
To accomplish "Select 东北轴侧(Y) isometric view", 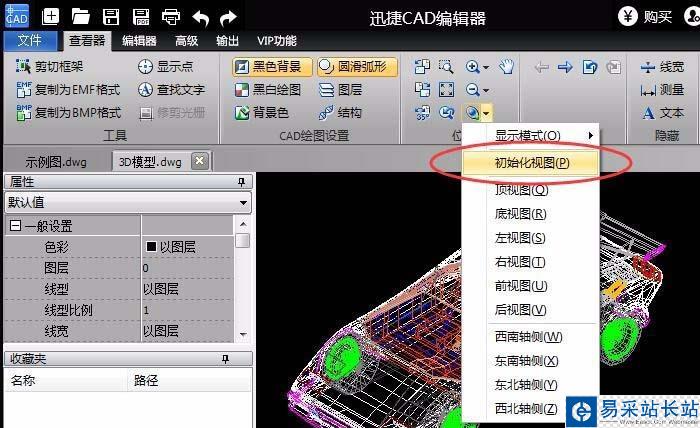I will click(531, 384).
